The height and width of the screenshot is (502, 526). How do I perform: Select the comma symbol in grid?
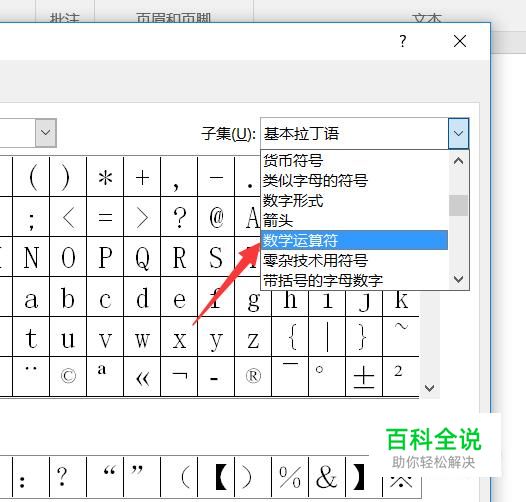point(179,177)
